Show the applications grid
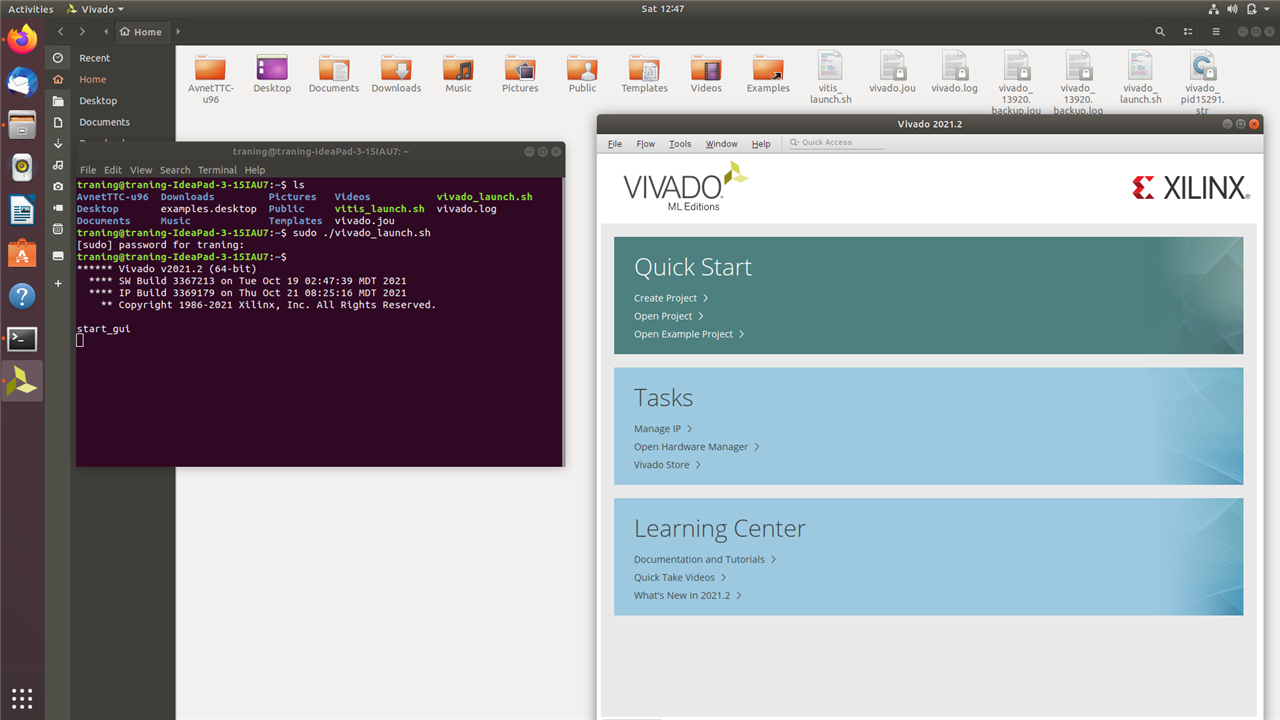 pos(22,697)
